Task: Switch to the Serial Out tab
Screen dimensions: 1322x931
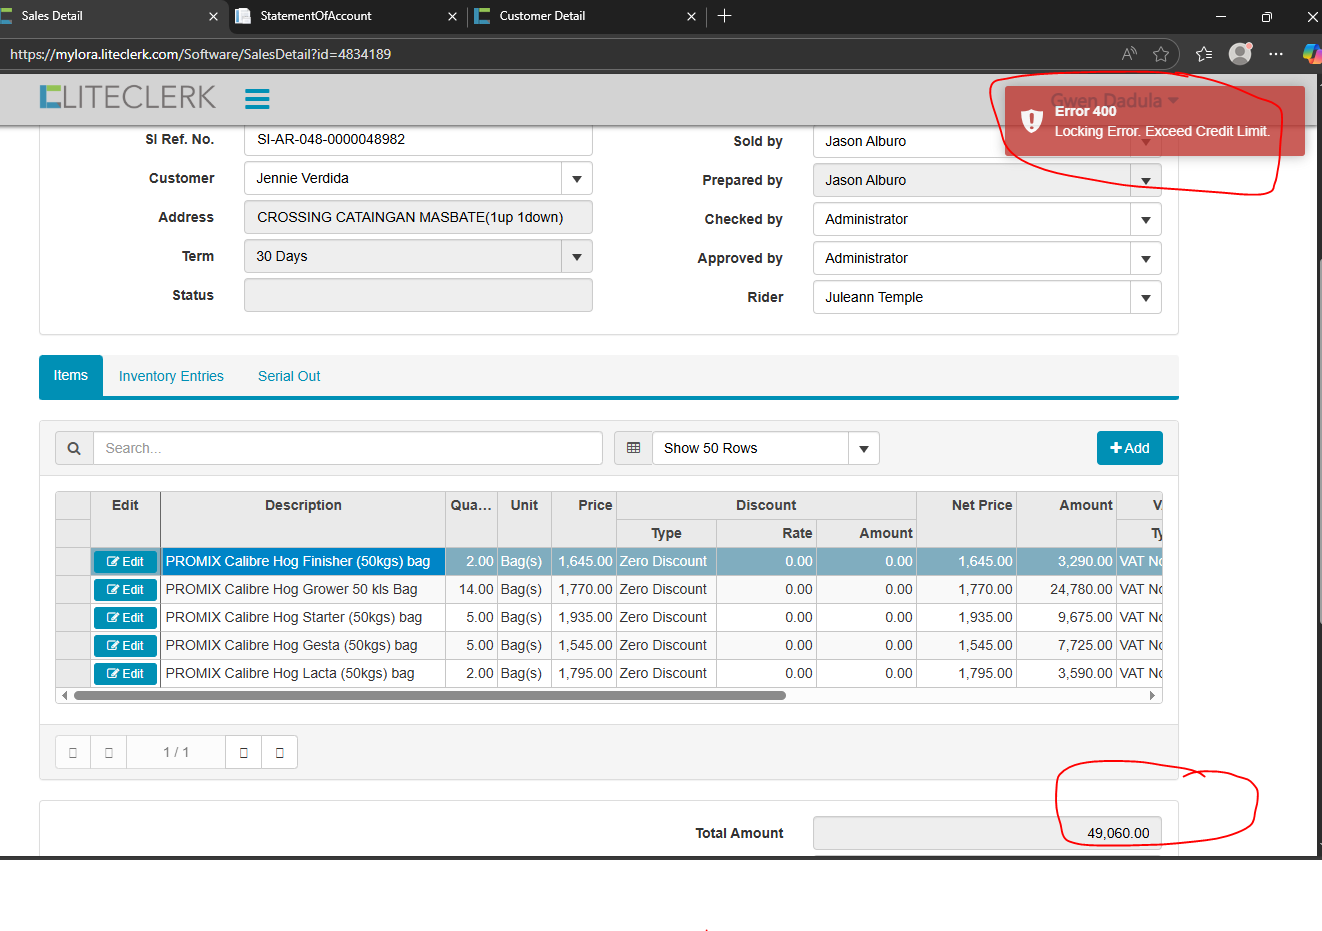Action: pyautogui.click(x=289, y=376)
